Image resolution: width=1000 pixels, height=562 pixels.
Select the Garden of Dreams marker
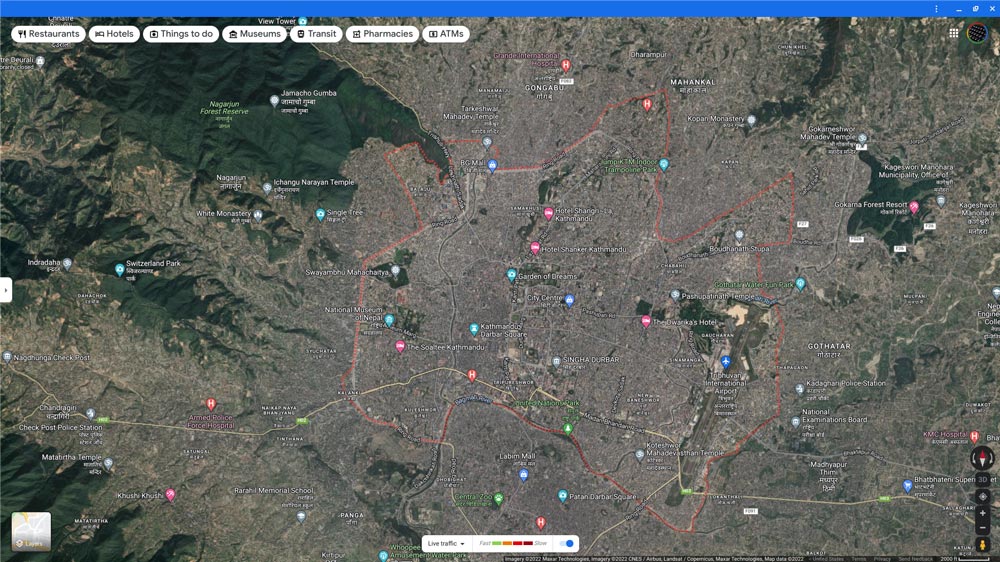point(511,275)
